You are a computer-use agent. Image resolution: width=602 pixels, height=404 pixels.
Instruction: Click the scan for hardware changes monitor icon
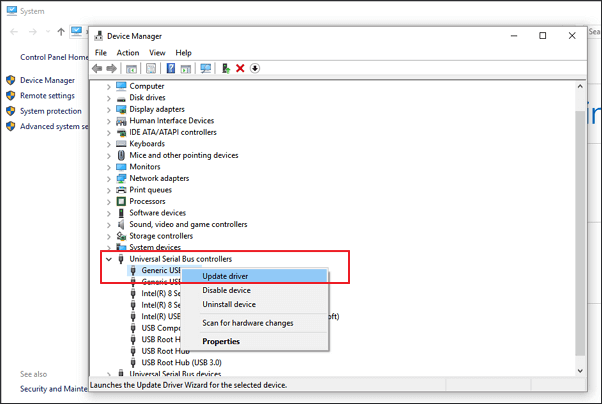[206, 68]
